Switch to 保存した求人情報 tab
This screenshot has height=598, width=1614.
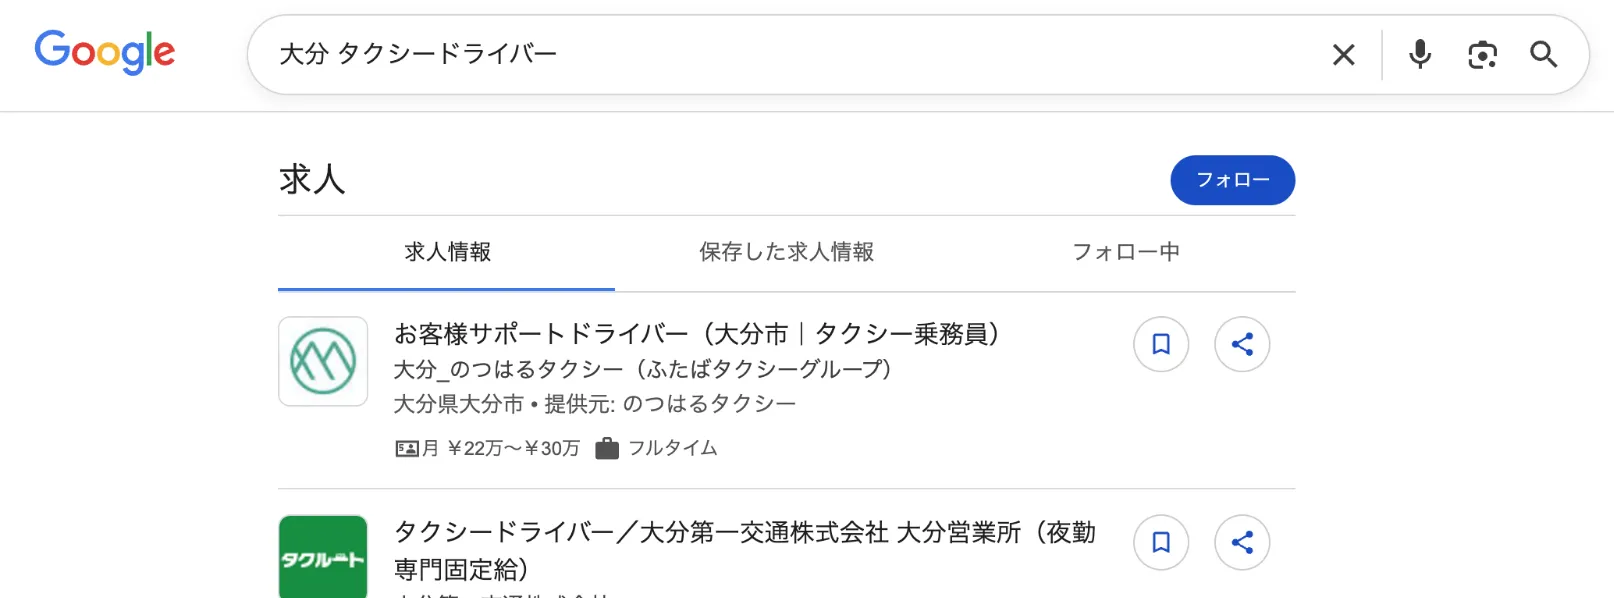coord(786,252)
